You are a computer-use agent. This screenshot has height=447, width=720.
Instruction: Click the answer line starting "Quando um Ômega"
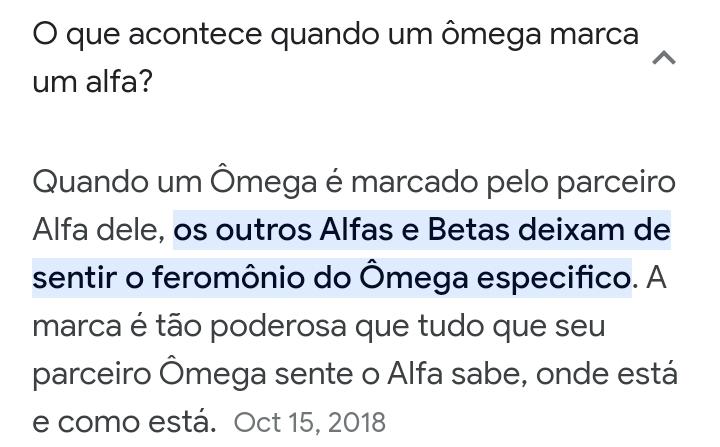pos(368,183)
